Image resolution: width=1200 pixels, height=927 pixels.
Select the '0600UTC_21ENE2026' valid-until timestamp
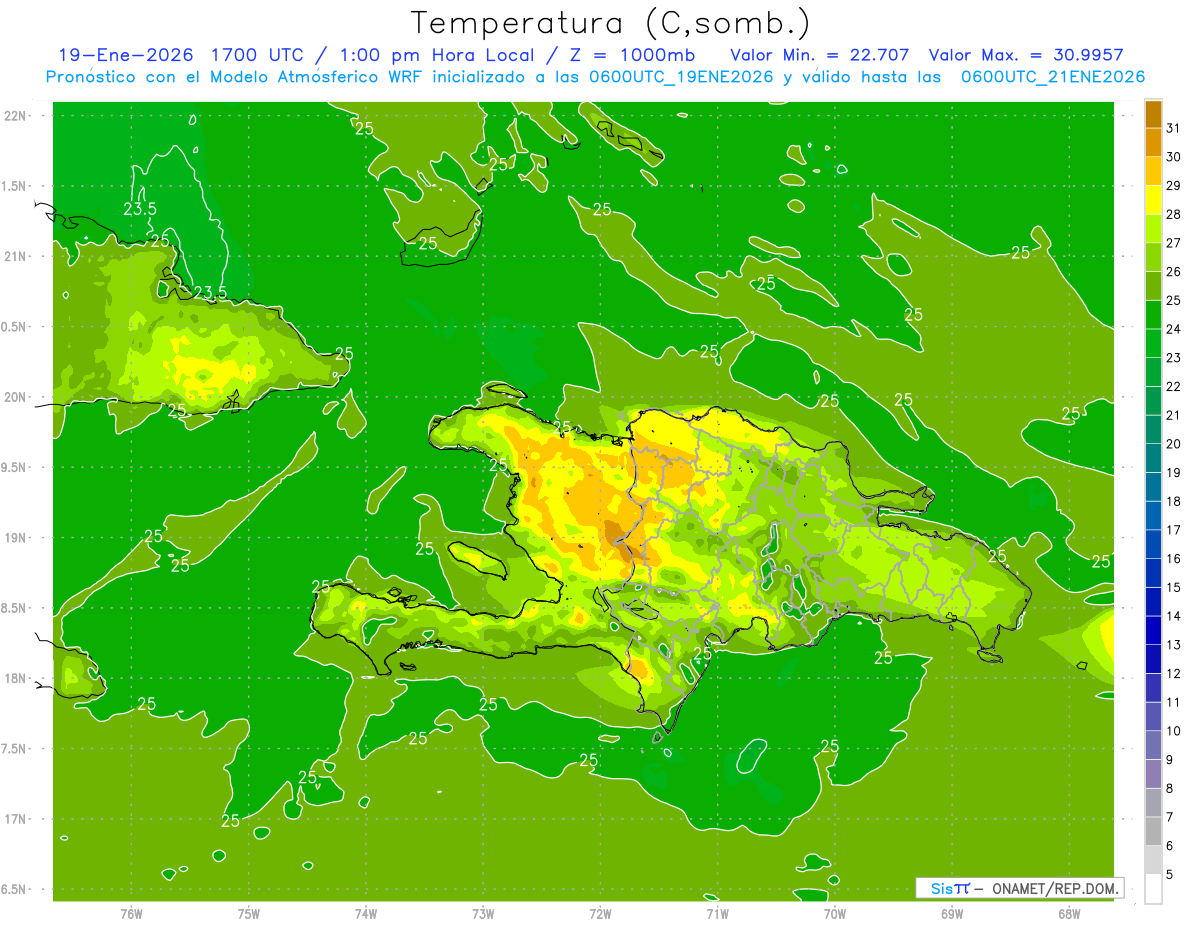(1052, 77)
